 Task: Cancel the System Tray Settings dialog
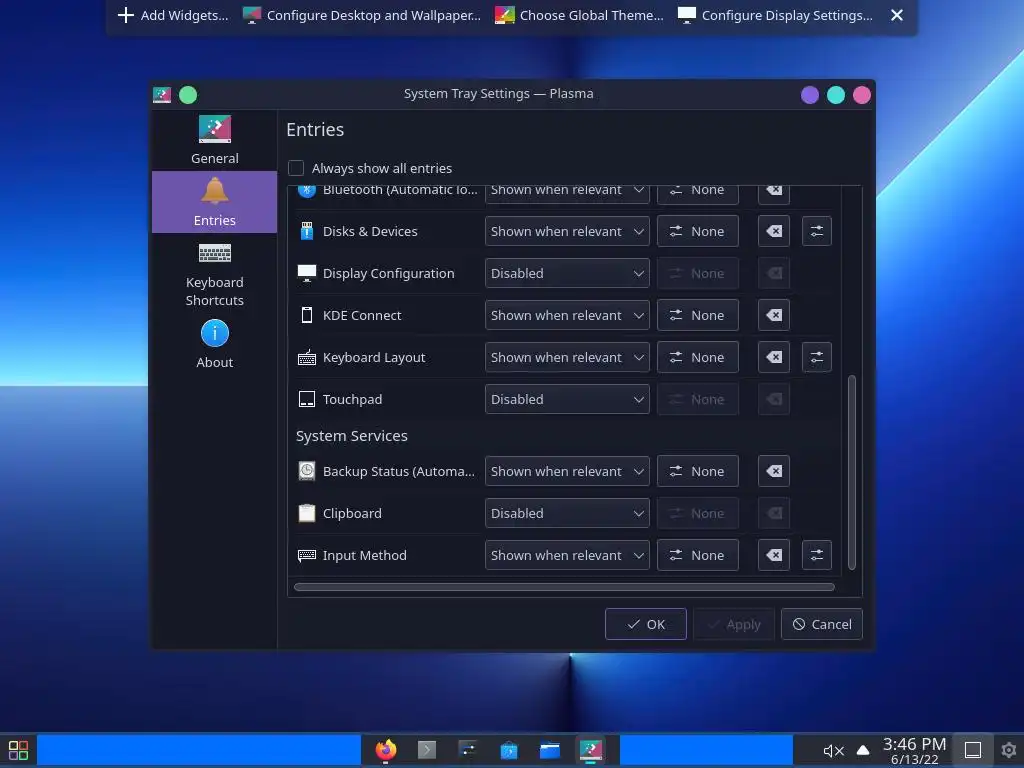click(x=822, y=624)
